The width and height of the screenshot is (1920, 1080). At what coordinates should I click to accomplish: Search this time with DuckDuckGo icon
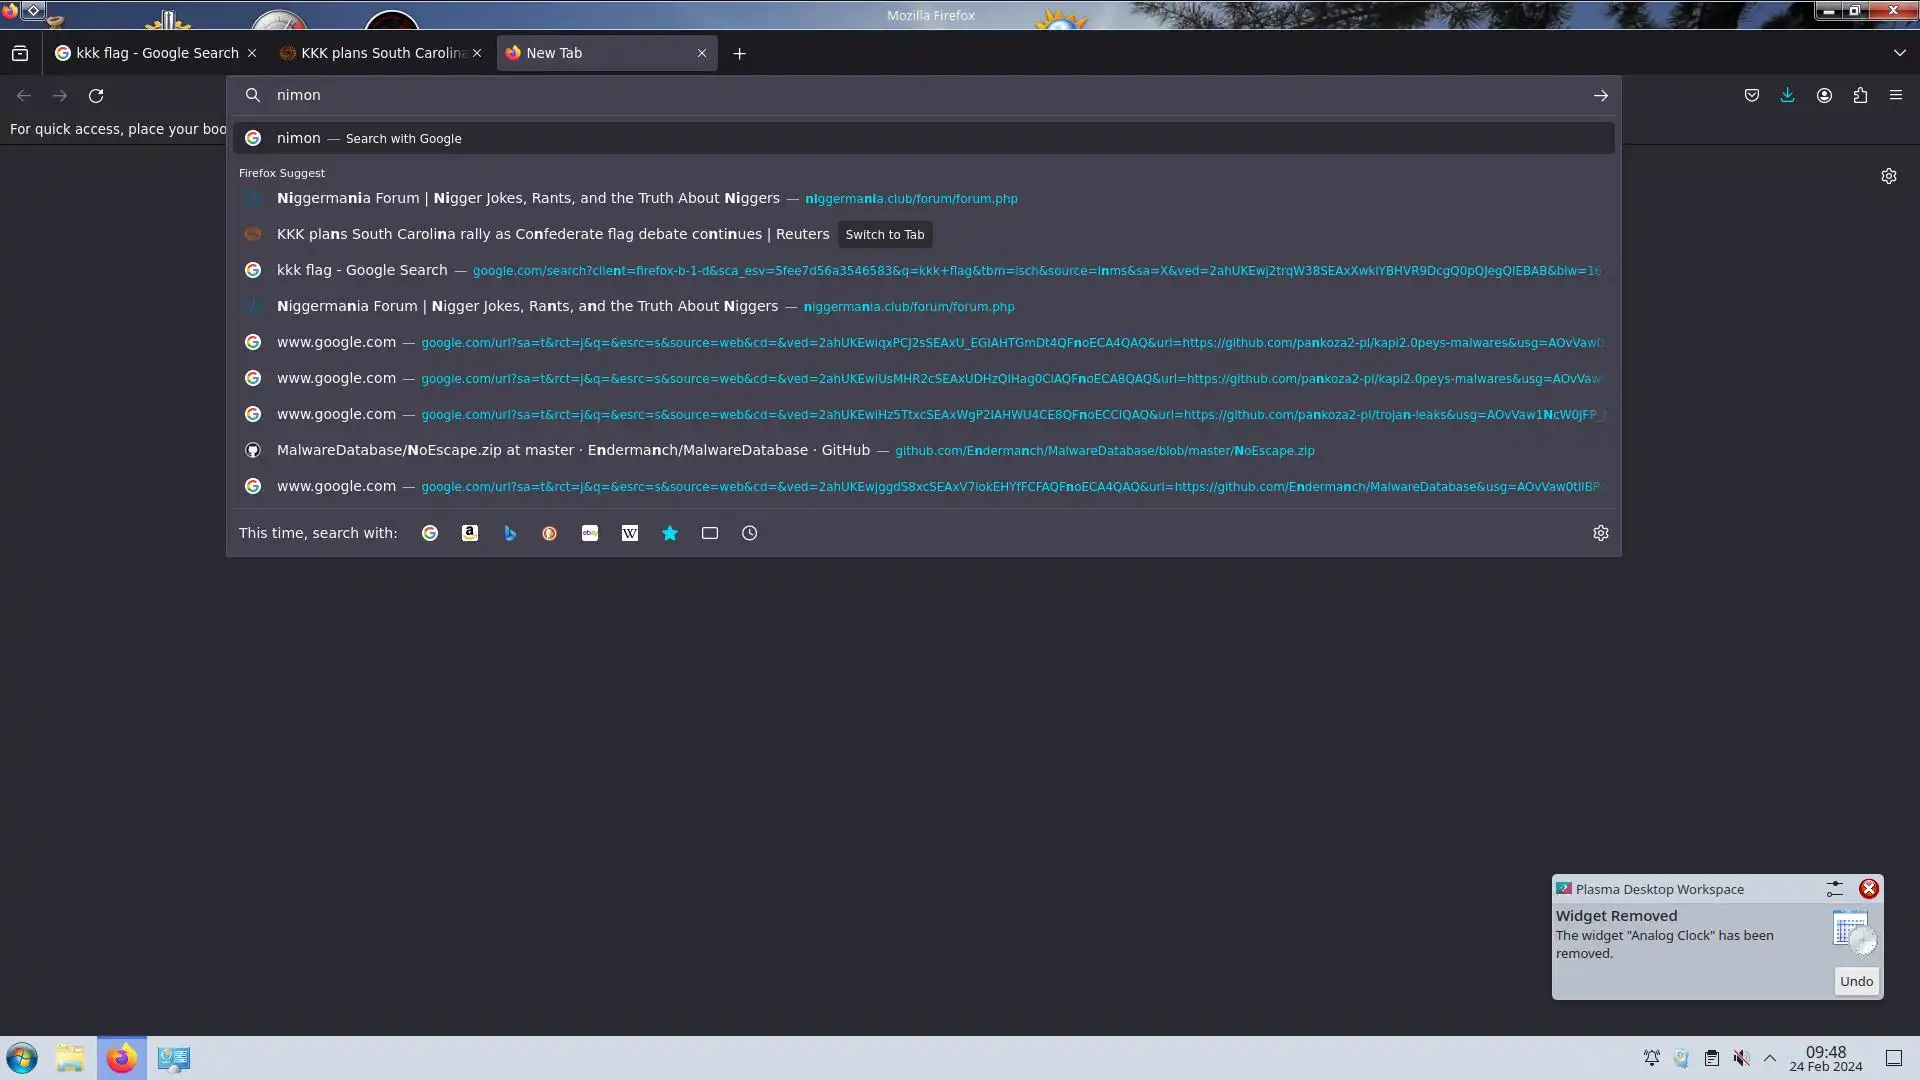[x=550, y=533]
